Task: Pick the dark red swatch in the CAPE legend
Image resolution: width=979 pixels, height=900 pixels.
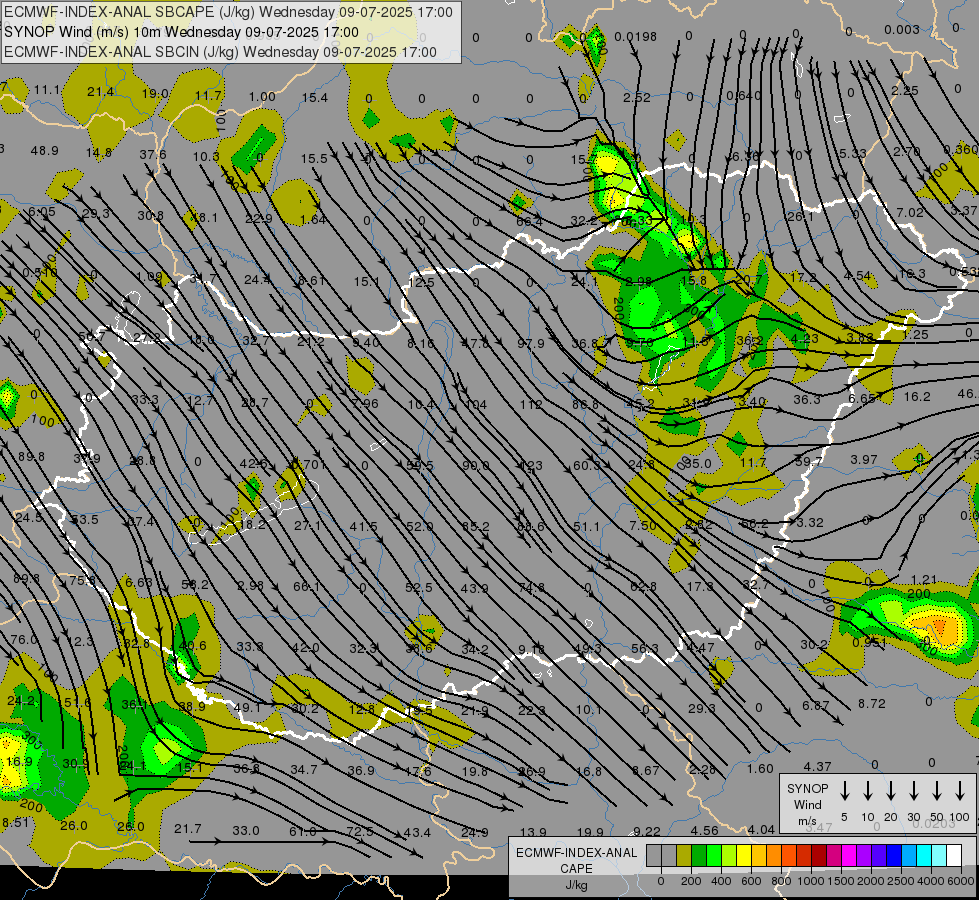Action: click(819, 856)
